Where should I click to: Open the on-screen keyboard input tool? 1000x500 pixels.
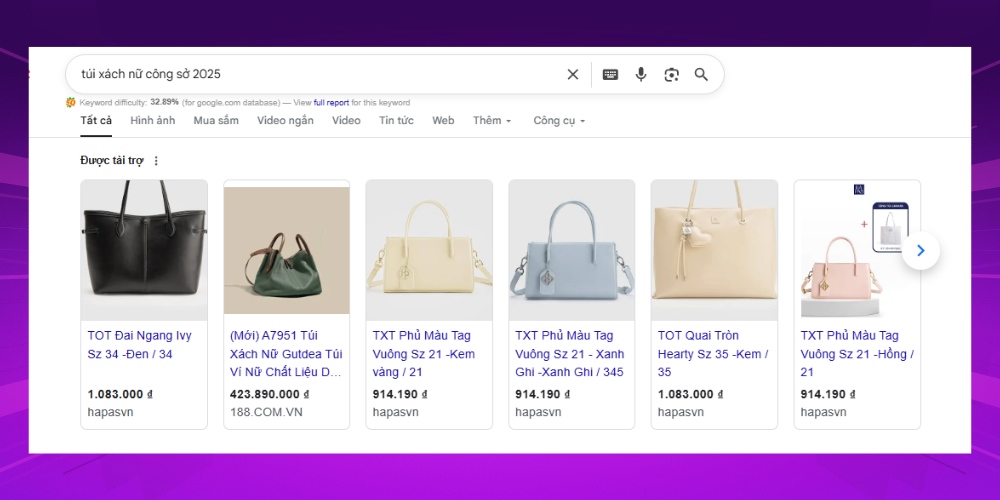[610, 74]
